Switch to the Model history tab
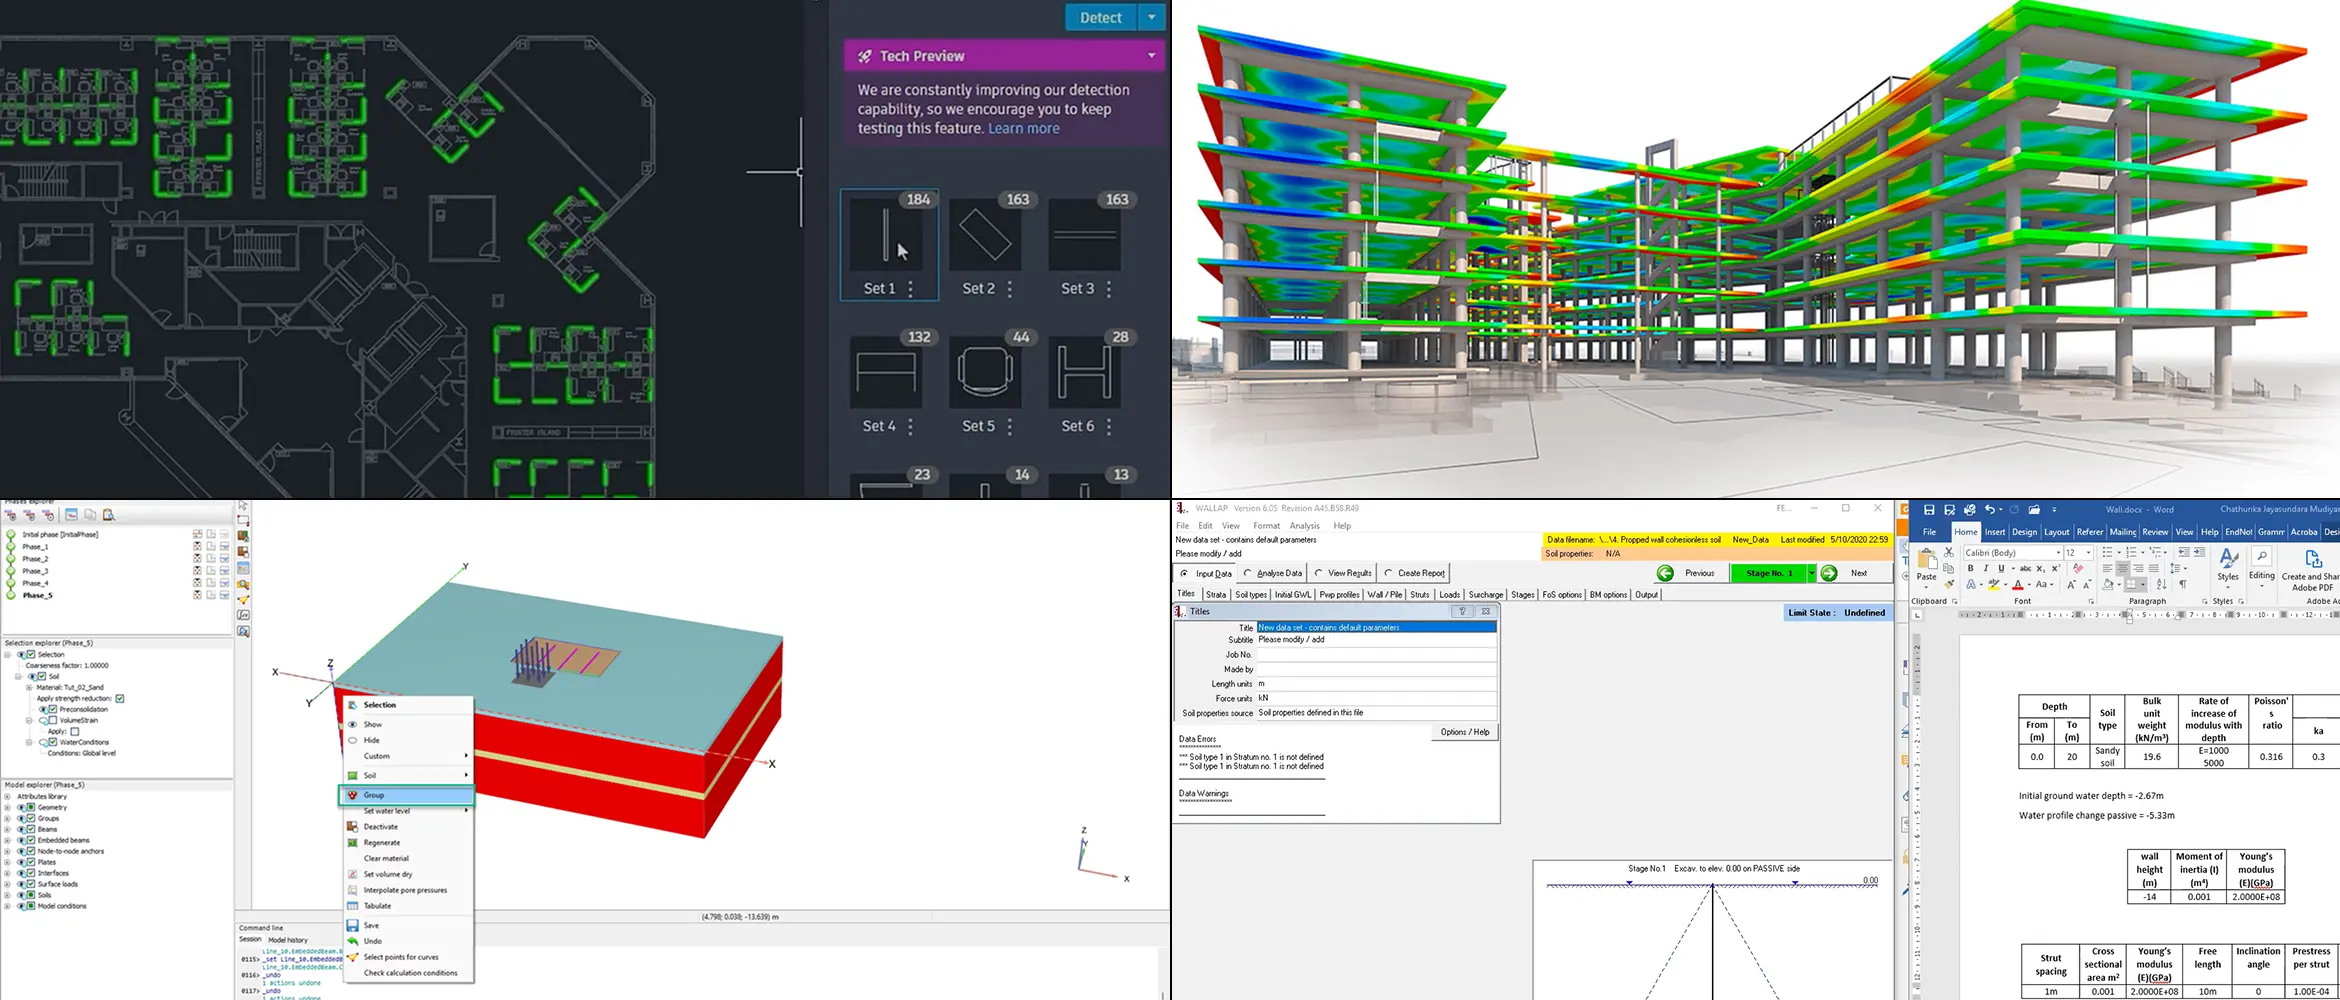This screenshot has height=1000, width=2340. (288, 940)
